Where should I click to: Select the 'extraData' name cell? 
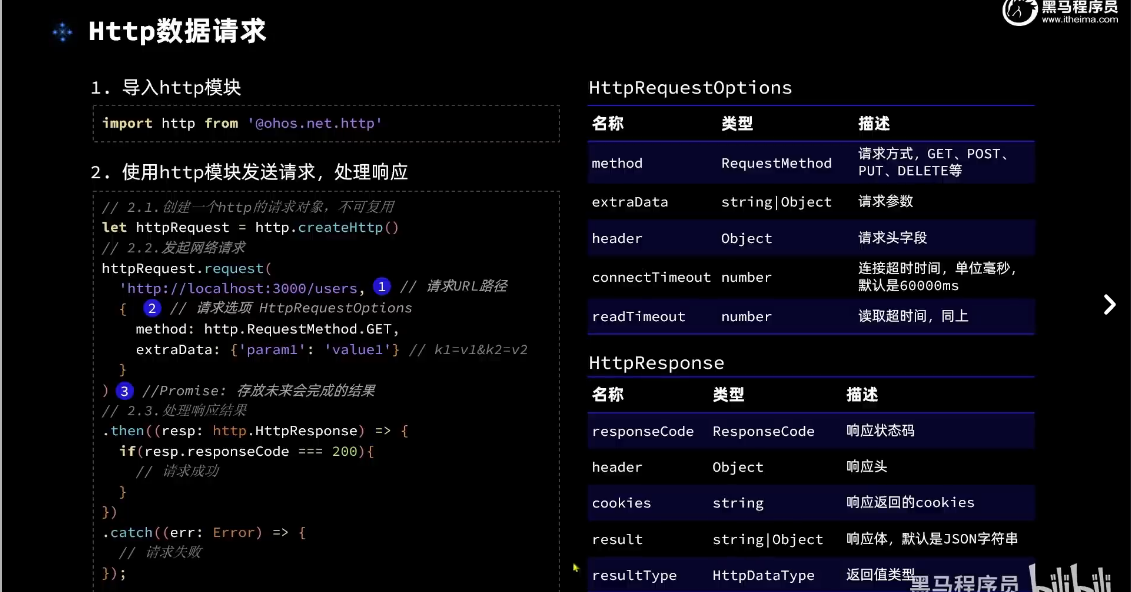click(x=630, y=203)
